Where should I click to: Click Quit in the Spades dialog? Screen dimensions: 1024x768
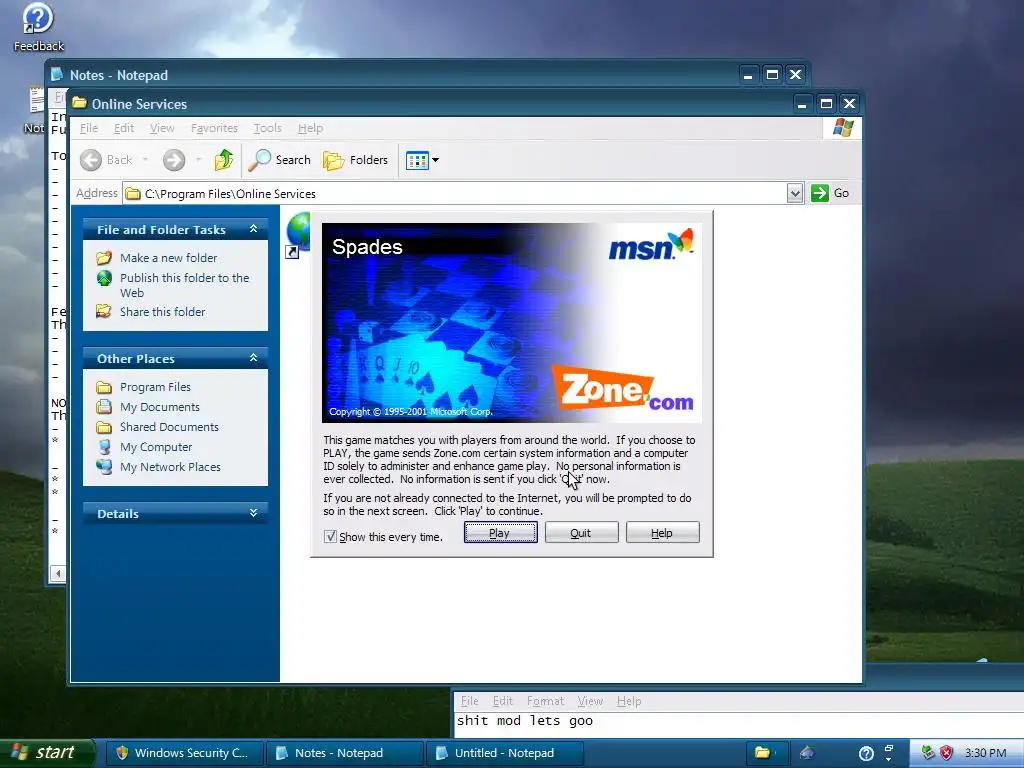(581, 533)
